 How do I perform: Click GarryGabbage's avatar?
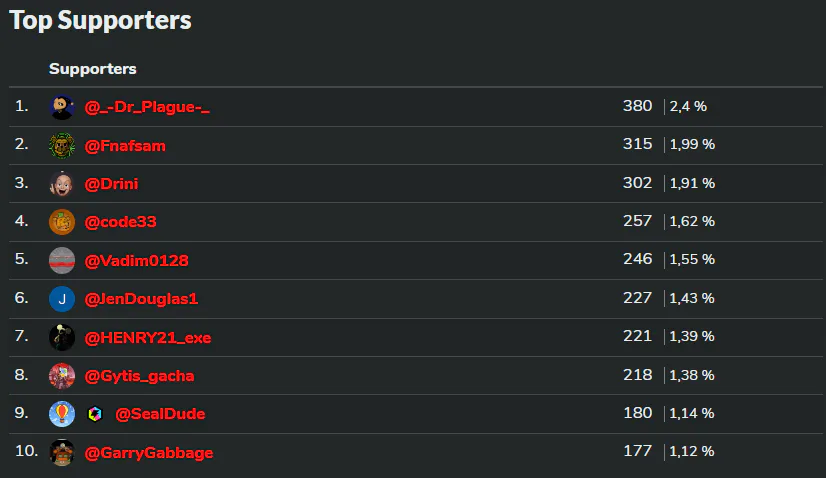point(62,452)
